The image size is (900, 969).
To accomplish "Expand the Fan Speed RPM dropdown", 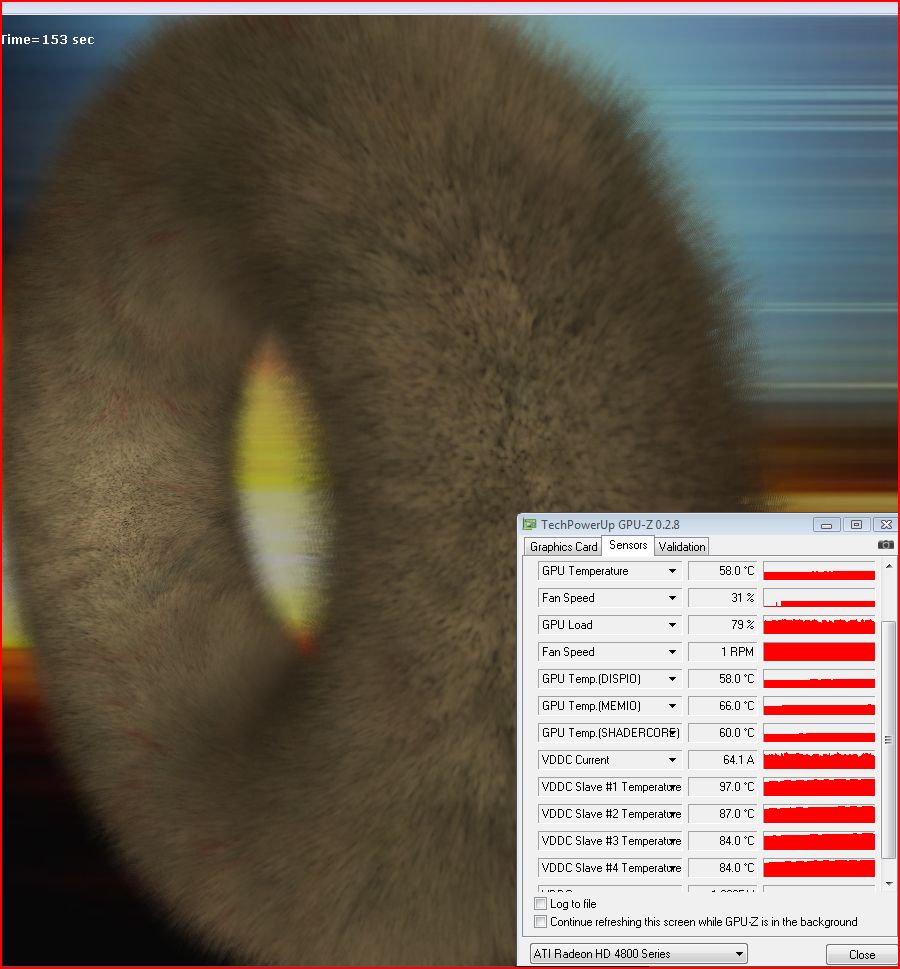I will [673, 652].
